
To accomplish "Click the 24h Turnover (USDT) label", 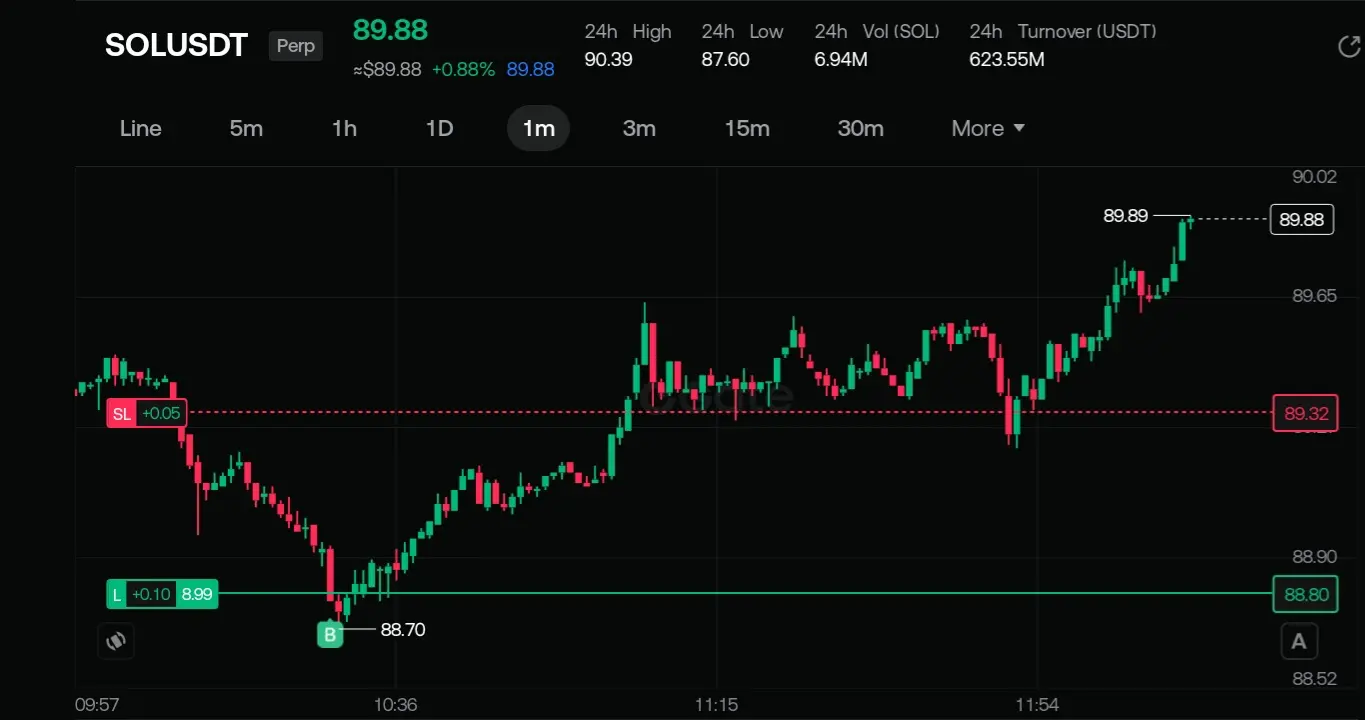I will (x=1063, y=32).
